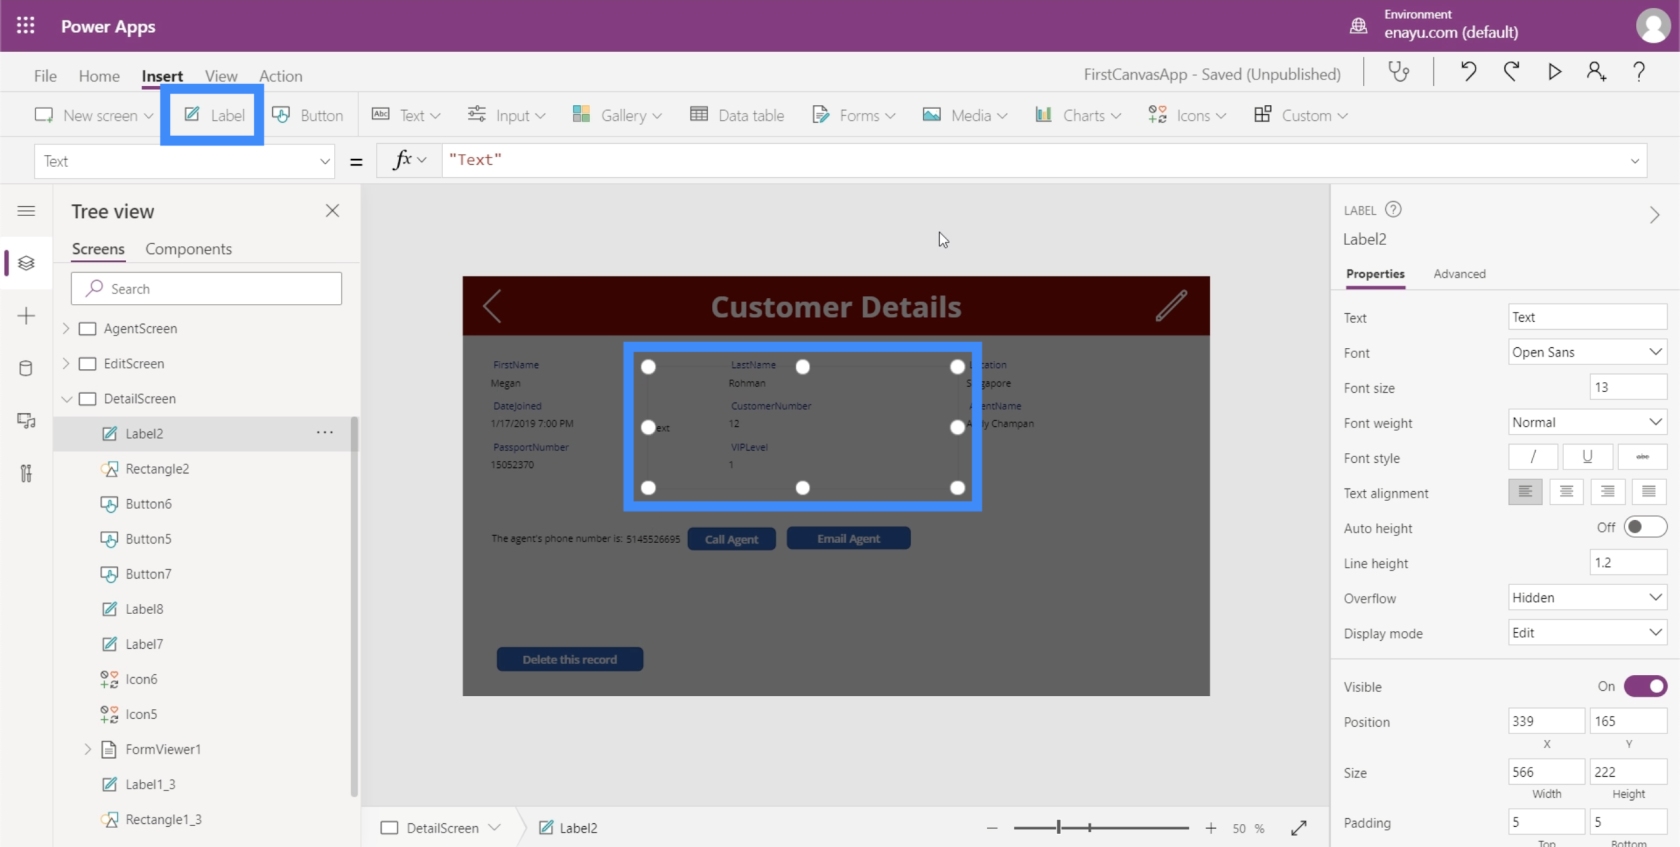Open the Home tab
Image resolution: width=1680 pixels, height=847 pixels.
click(99, 76)
